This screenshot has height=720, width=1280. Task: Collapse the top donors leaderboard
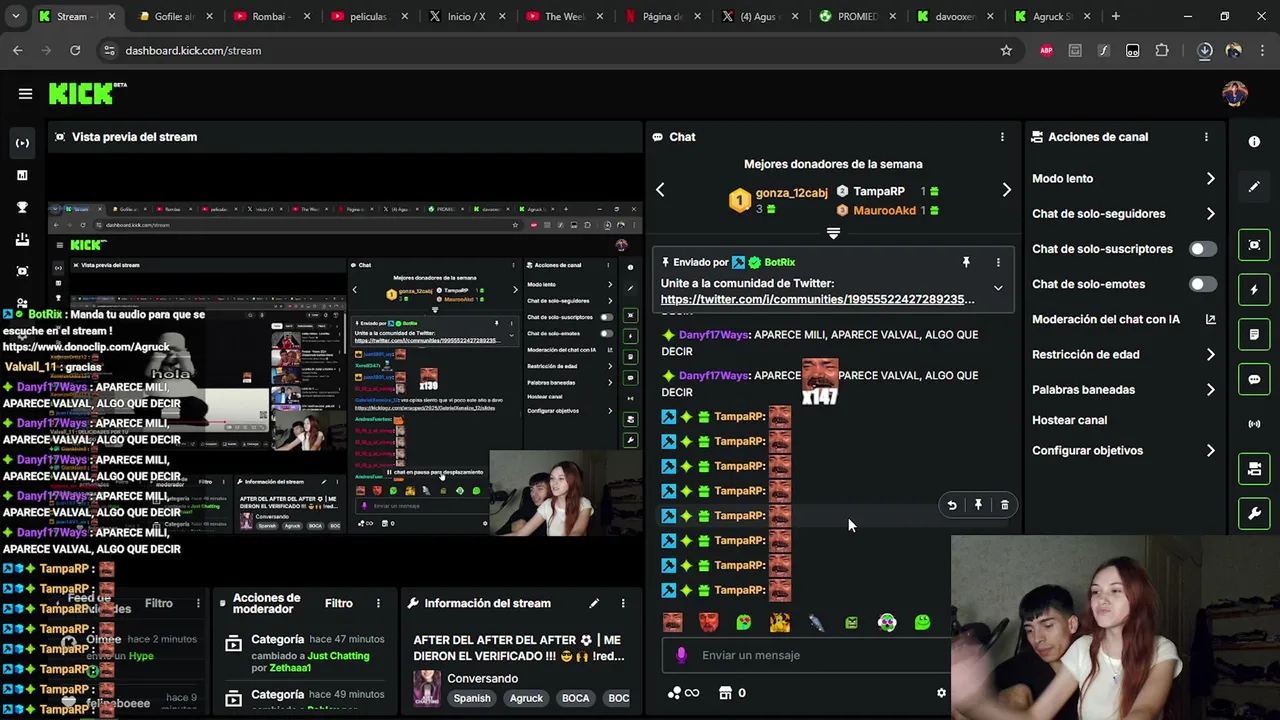tap(833, 233)
